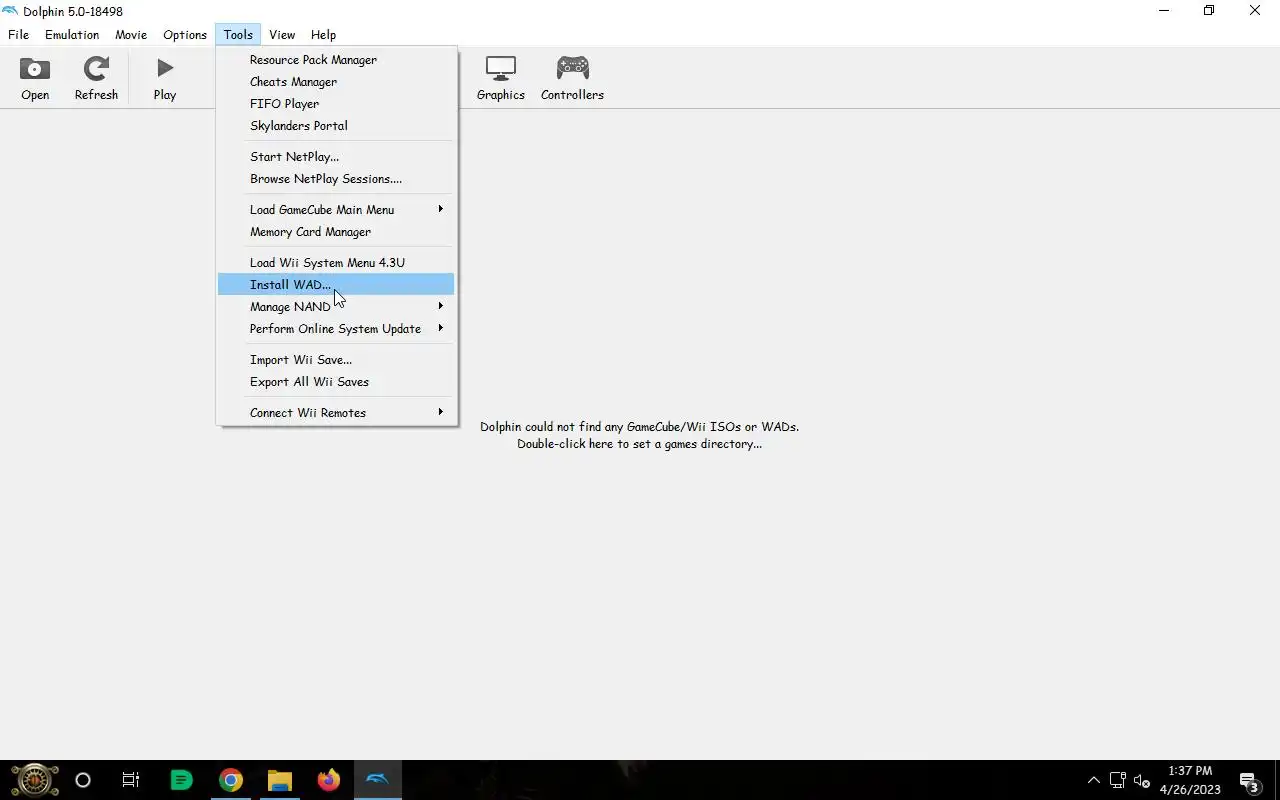This screenshot has height=800, width=1280.
Task: Minimize the Dolphin window
Action: pyautogui.click(x=1163, y=11)
